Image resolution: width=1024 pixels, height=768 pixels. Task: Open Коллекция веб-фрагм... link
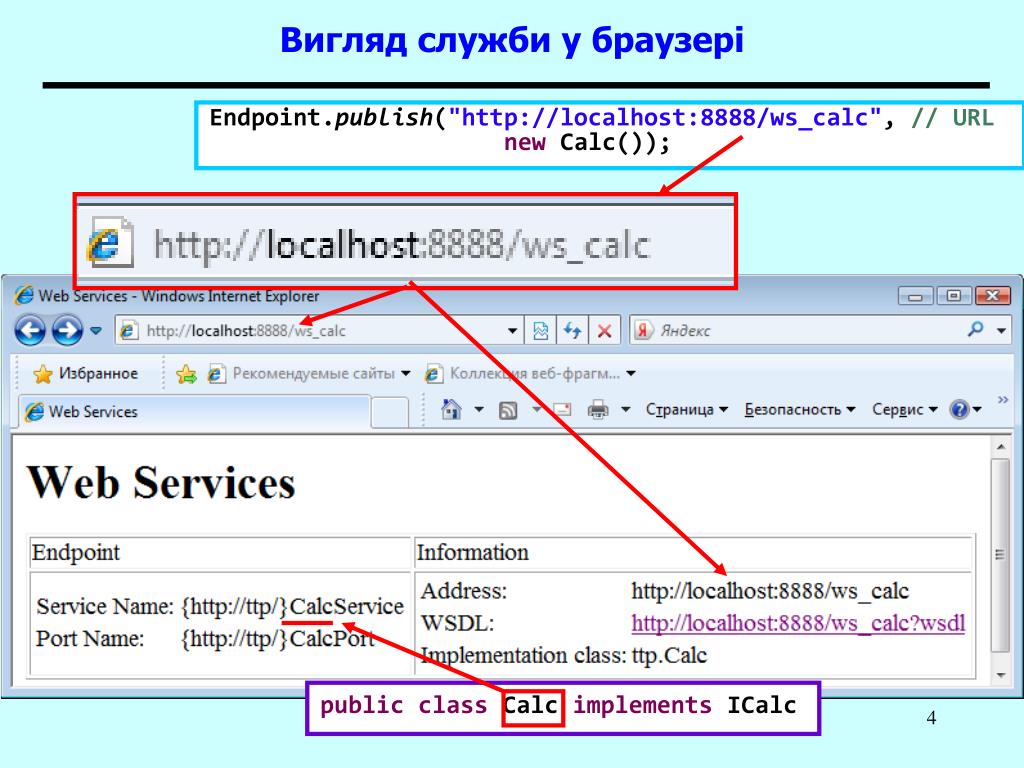tap(522, 374)
